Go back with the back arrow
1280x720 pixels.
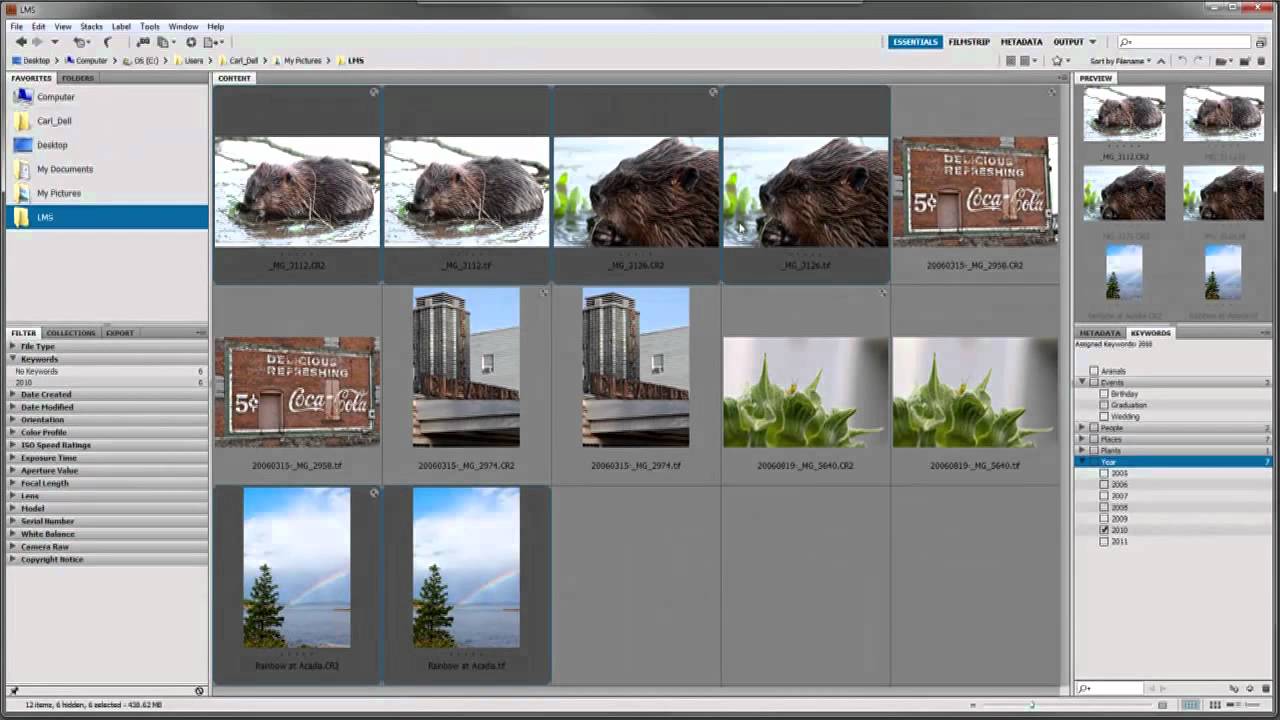[x=21, y=42]
